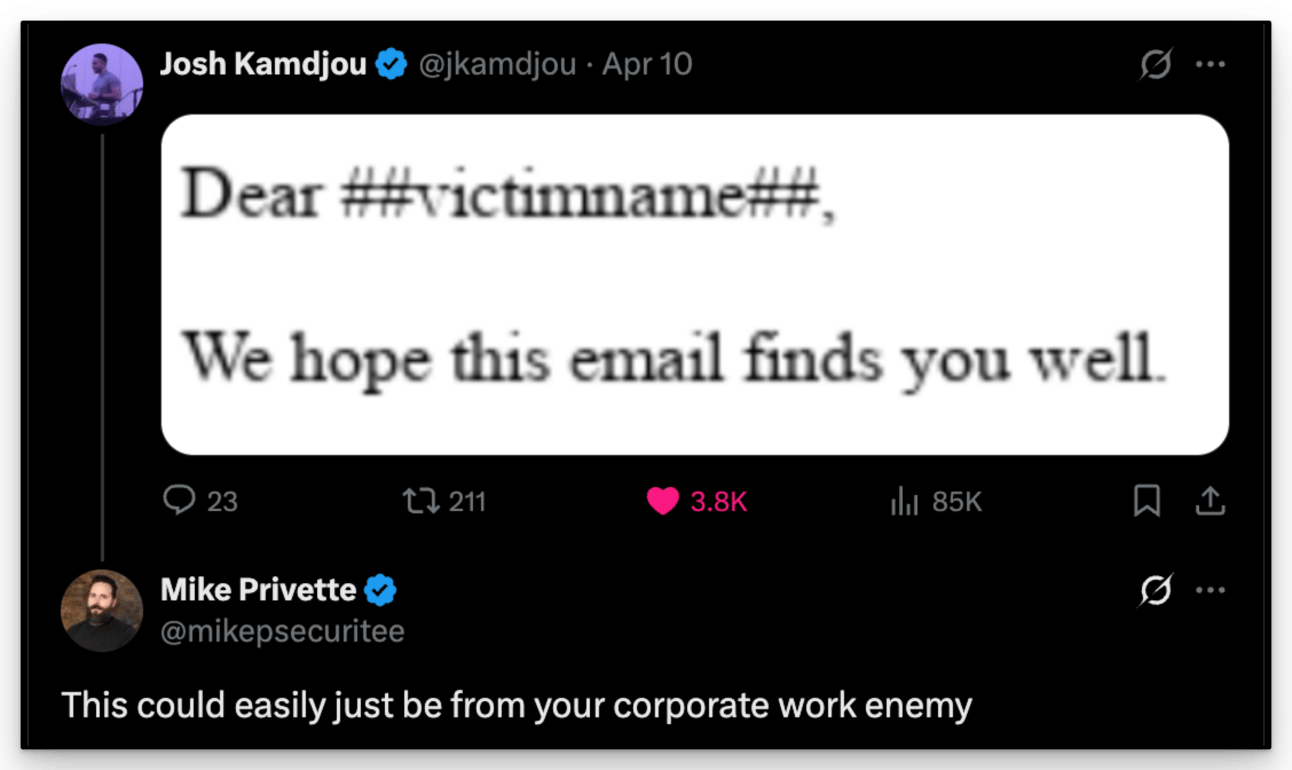Click the Josh Kamdjou display name
The width and height of the screenshot is (1292, 770).
coord(263,65)
